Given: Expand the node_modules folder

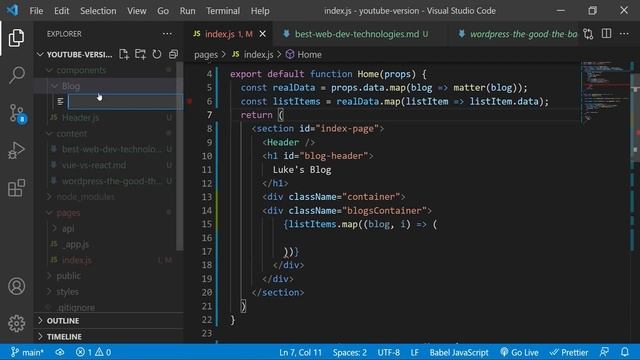Looking at the screenshot, I should (x=85, y=197).
